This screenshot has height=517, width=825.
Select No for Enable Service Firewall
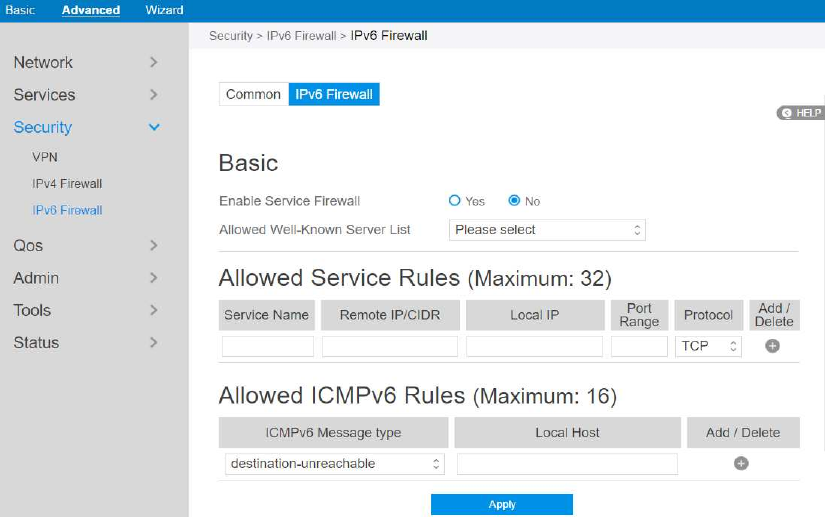[x=514, y=201]
